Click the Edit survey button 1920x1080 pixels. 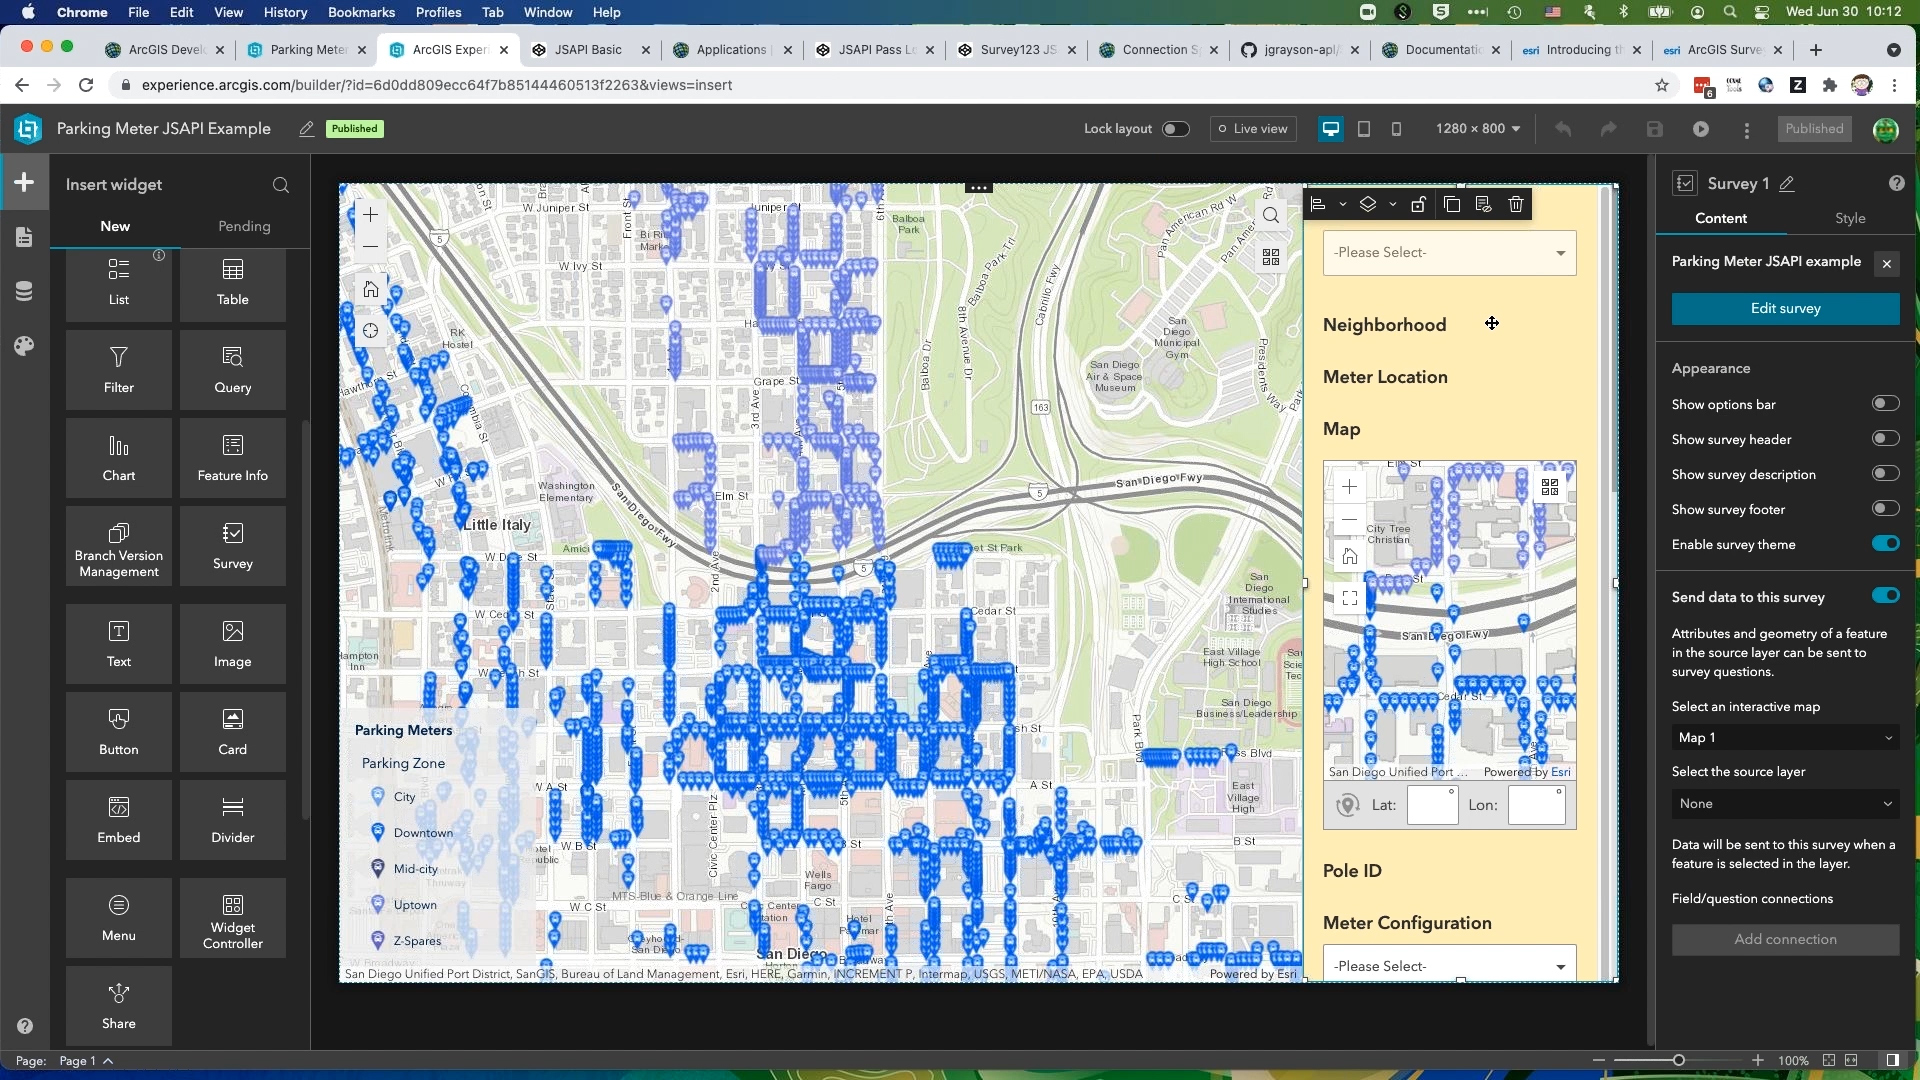pyautogui.click(x=1785, y=309)
